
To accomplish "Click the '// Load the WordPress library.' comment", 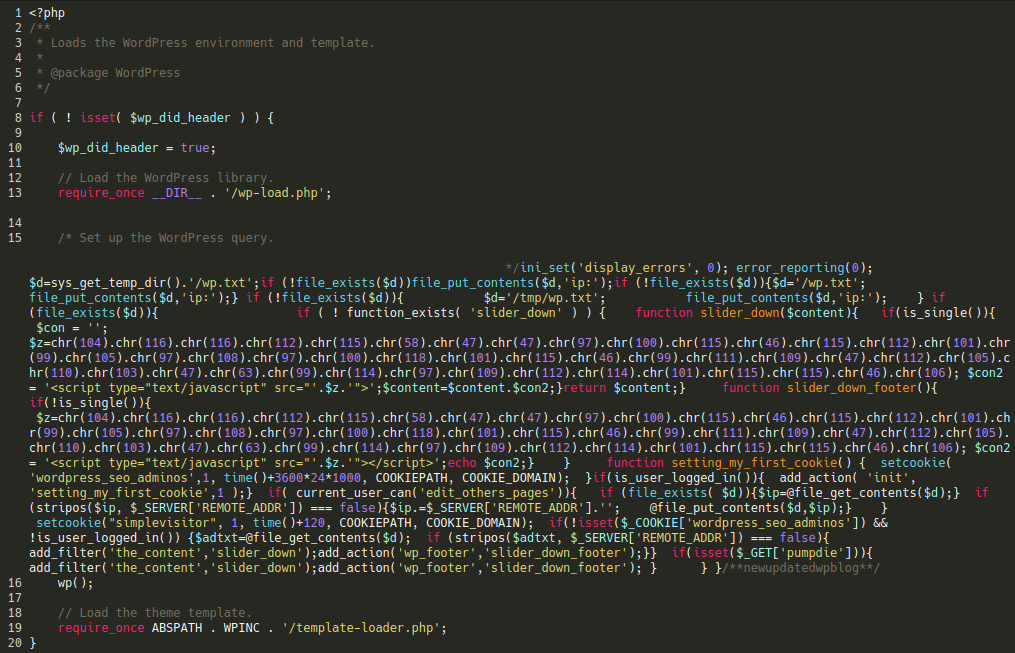I will pyautogui.click(x=166, y=178).
